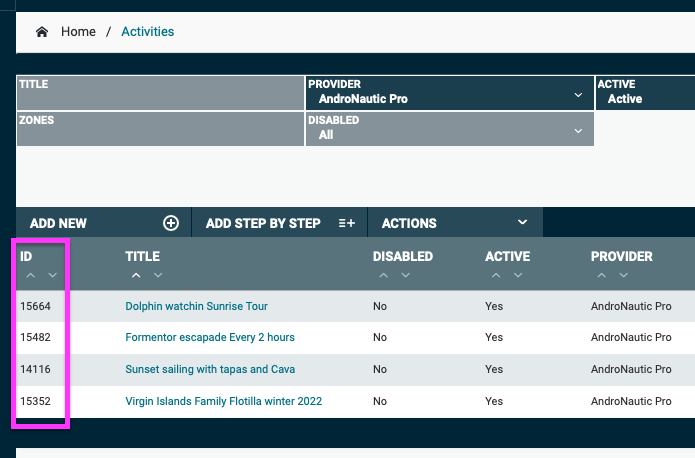Open Dolphin watchin Sunrise Tour activity

tap(196, 306)
